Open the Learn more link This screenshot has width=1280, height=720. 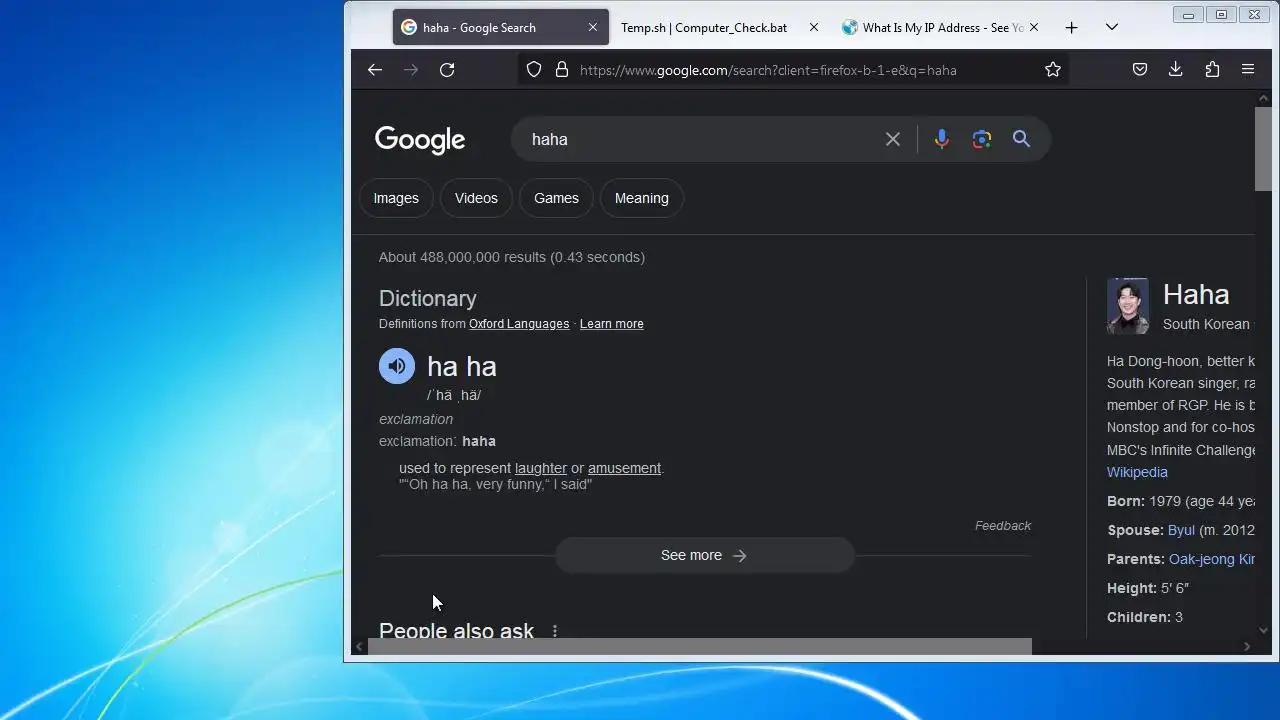pyautogui.click(x=612, y=324)
